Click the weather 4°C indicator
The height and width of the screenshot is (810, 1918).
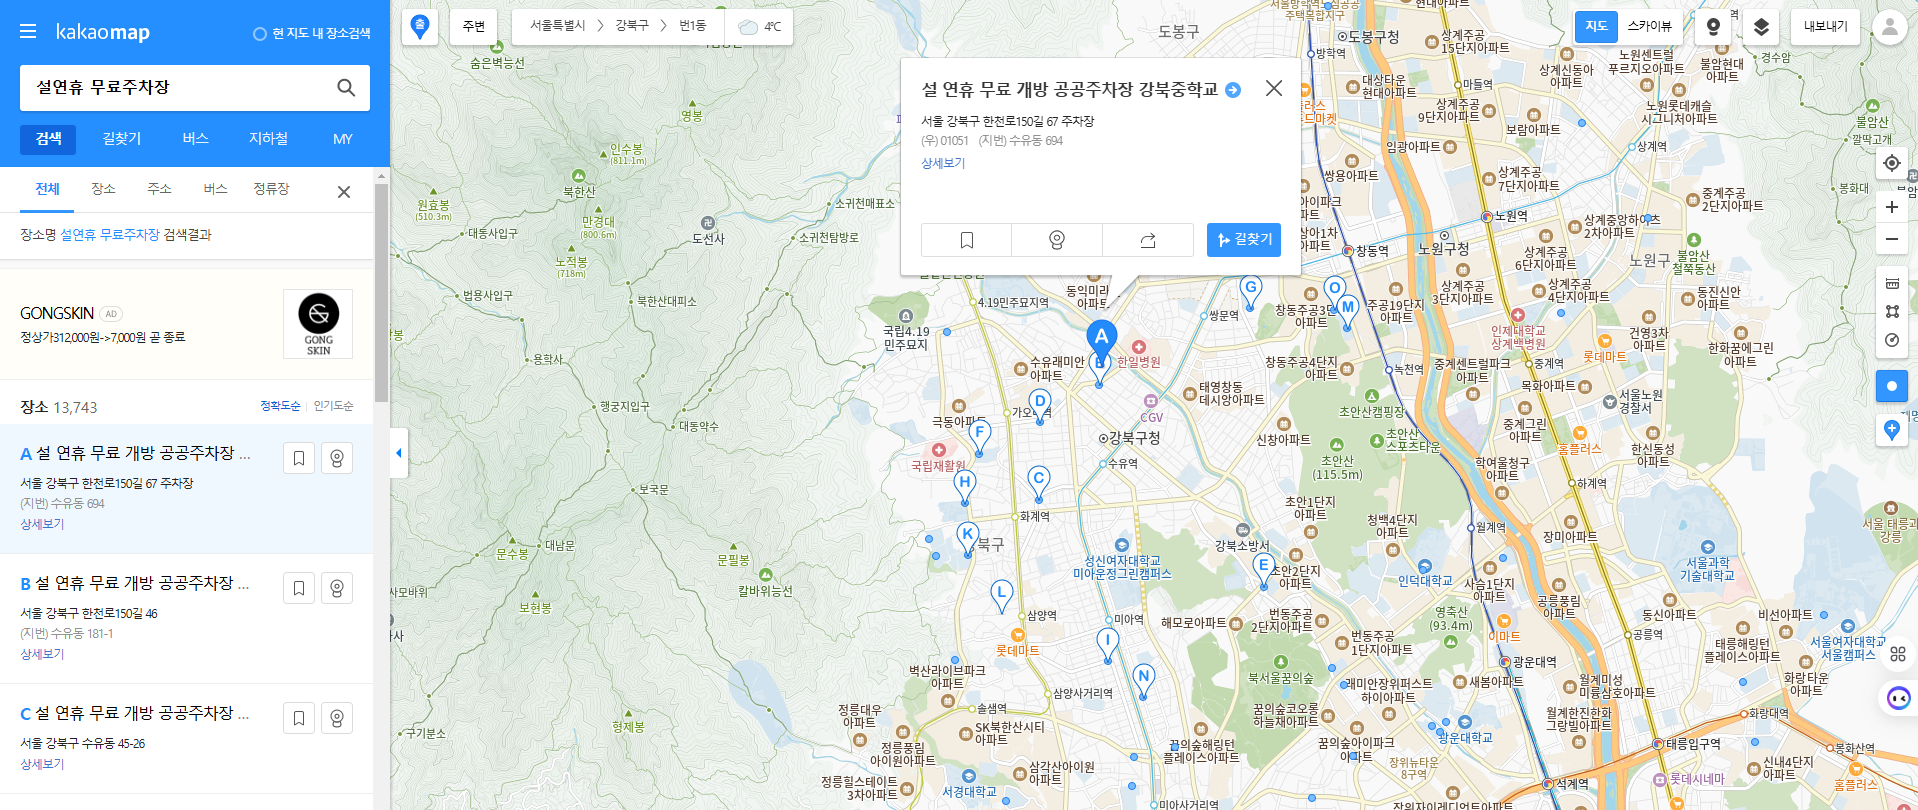pyautogui.click(x=759, y=26)
